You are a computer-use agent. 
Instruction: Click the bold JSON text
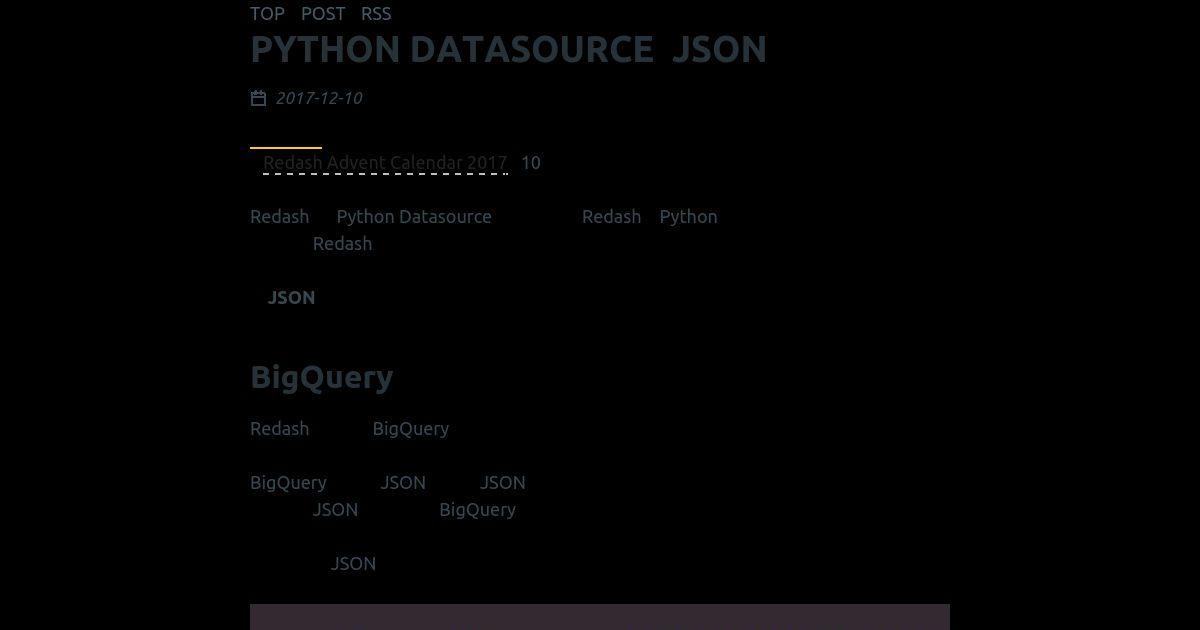coord(292,298)
